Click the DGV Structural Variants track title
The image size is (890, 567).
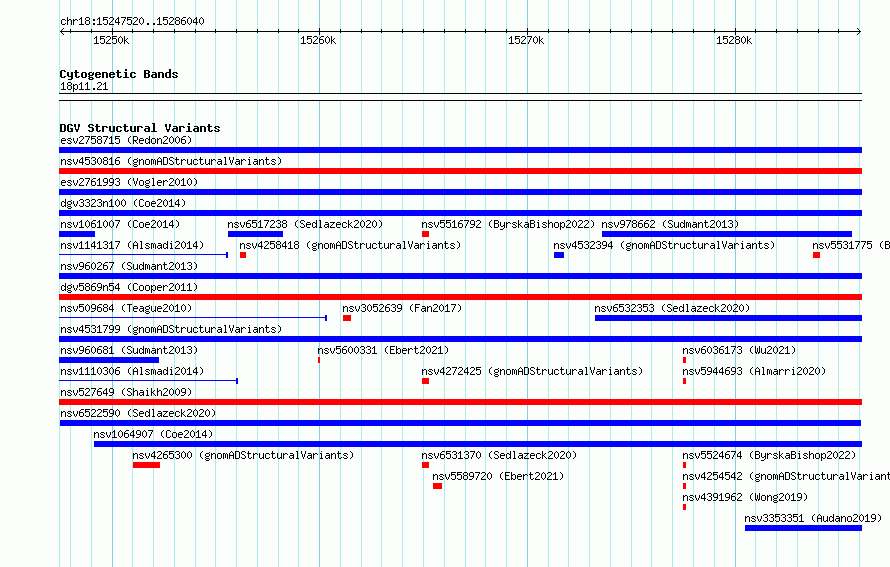coord(140,128)
